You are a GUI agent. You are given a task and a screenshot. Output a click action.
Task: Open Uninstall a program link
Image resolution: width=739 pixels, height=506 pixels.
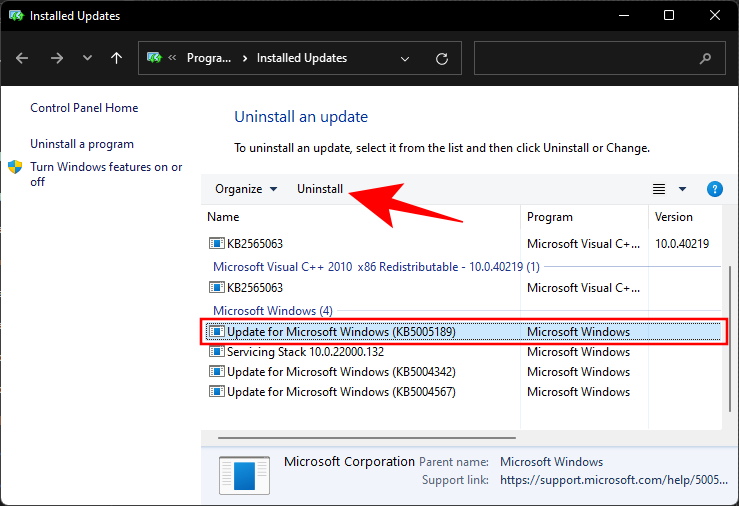coord(82,144)
